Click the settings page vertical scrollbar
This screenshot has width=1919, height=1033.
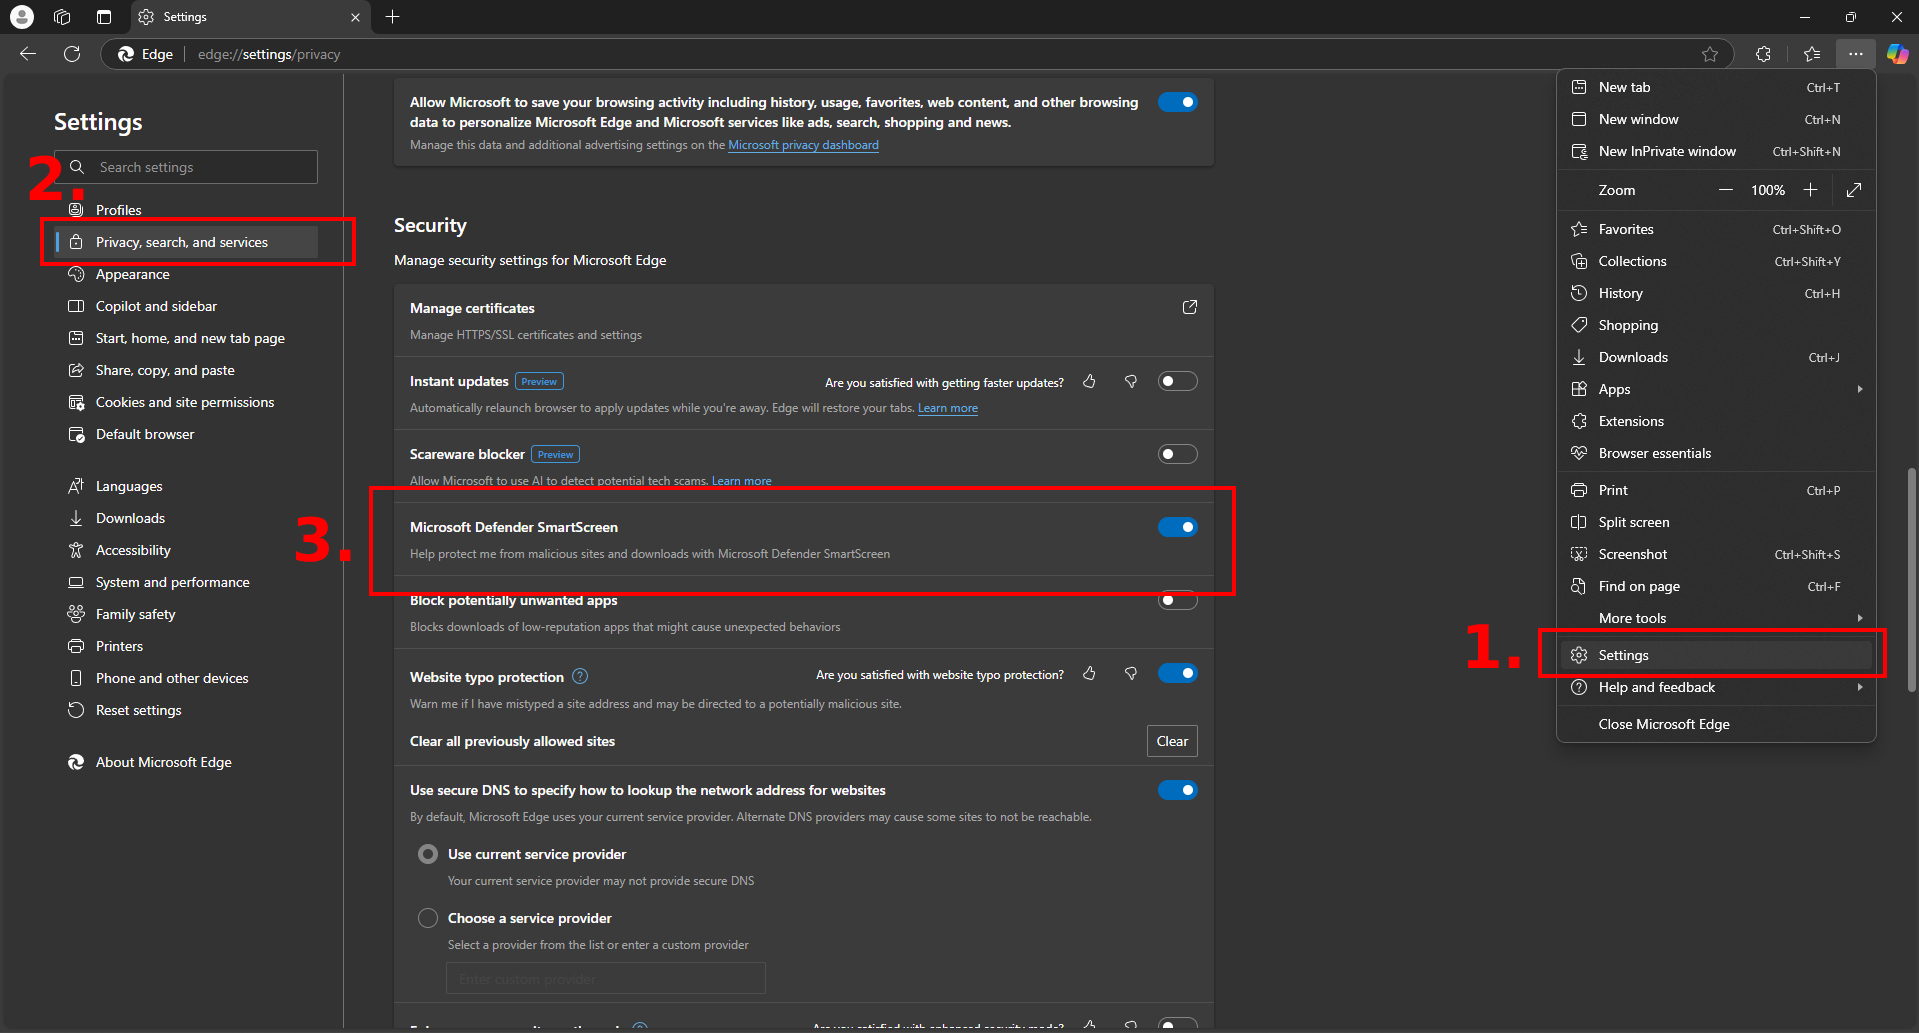[1912, 580]
